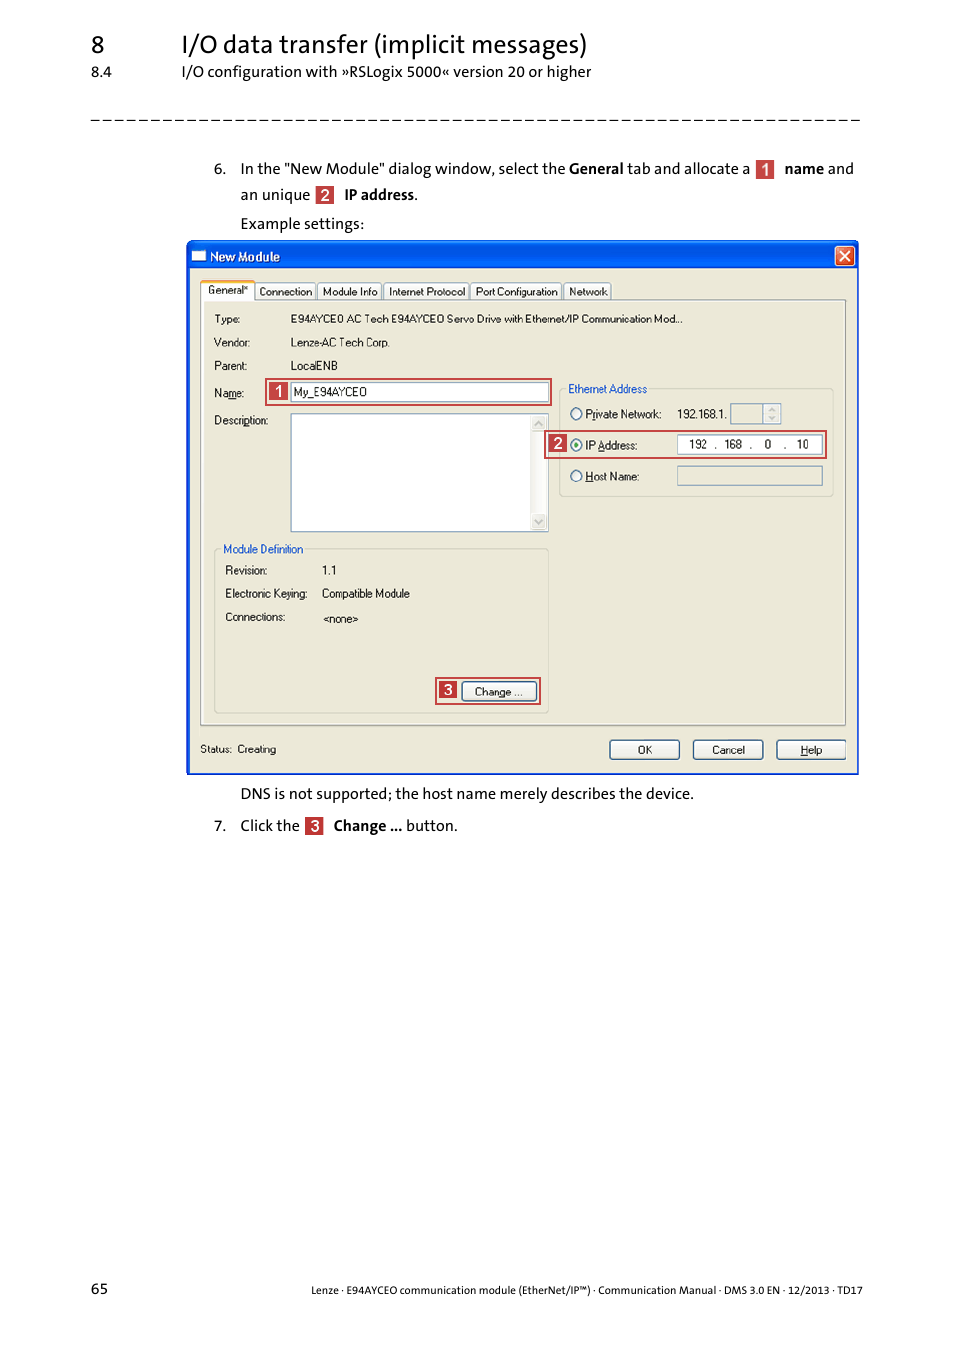
Task: Click the IP address first octet 192
Action: coord(697,445)
